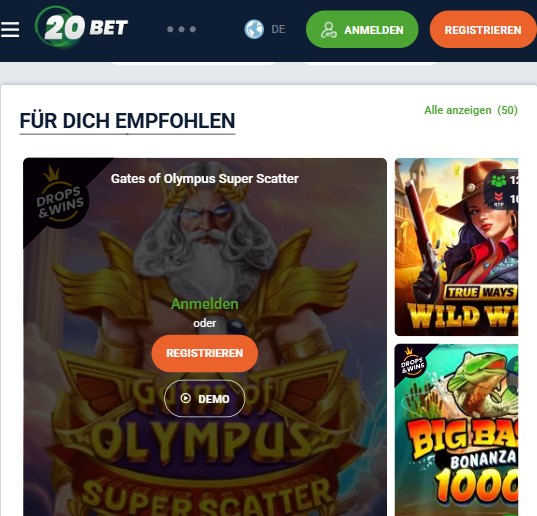Launch the Demo of Gates of Olympus
The width and height of the screenshot is (537, 516).
coord(204,399)
